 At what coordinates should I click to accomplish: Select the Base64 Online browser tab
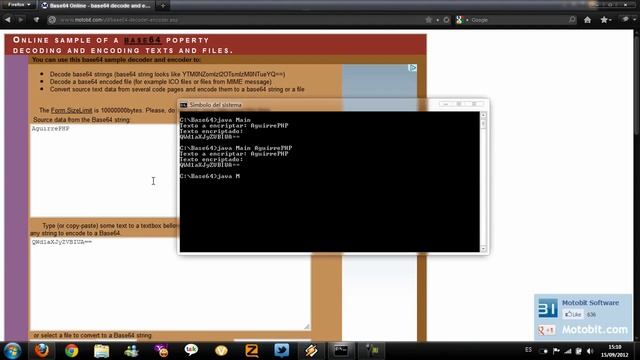point(96,6)
